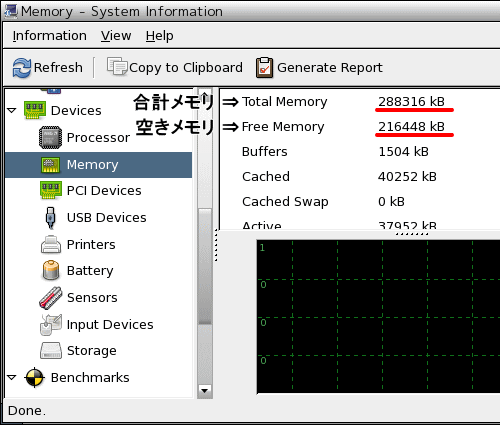The height and width of the screenshot is (425, 500).
Task: Open the Information menu
Action: pyautogui.click(x=49, y=36)
